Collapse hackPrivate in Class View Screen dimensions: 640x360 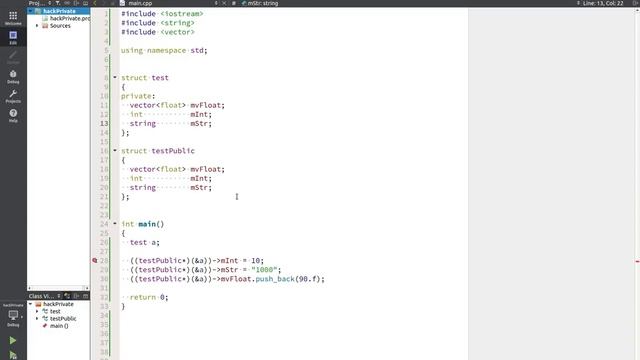tap(31, 304)
